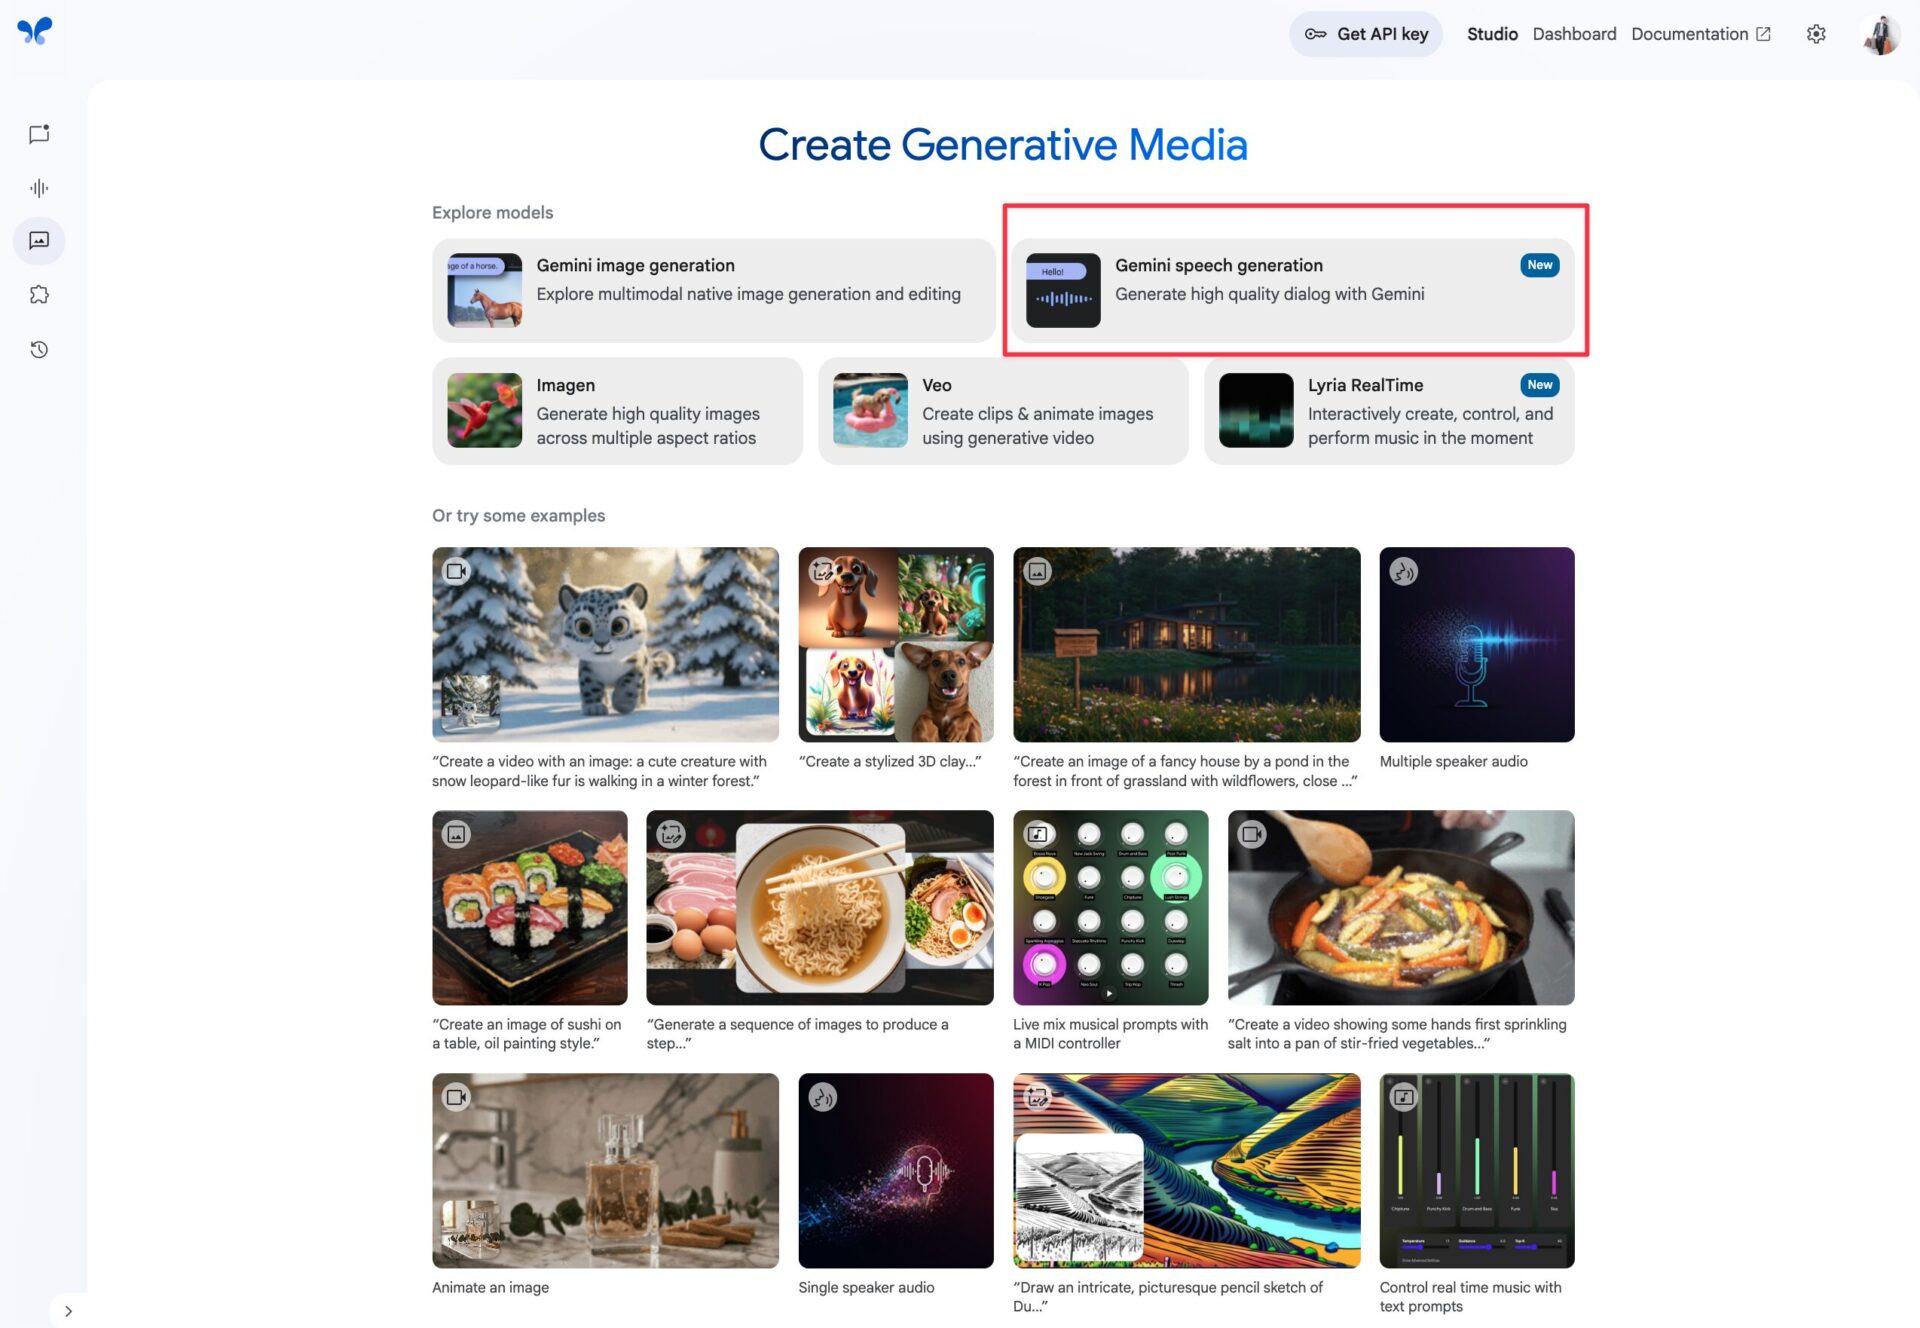Click the hummingbird thumbnail for Imagen
Screen dimensions: 1920x1328
(x=484, y=410)
